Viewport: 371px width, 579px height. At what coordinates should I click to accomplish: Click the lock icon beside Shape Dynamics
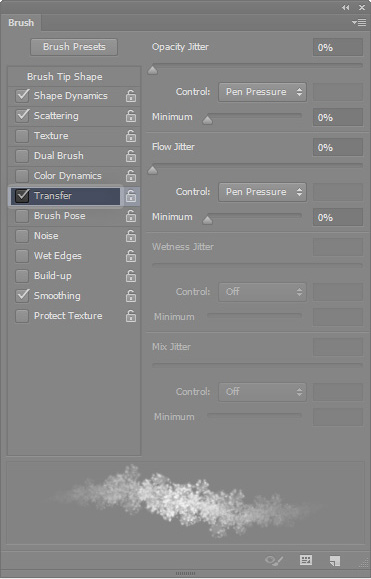click(x=131, y=96)
